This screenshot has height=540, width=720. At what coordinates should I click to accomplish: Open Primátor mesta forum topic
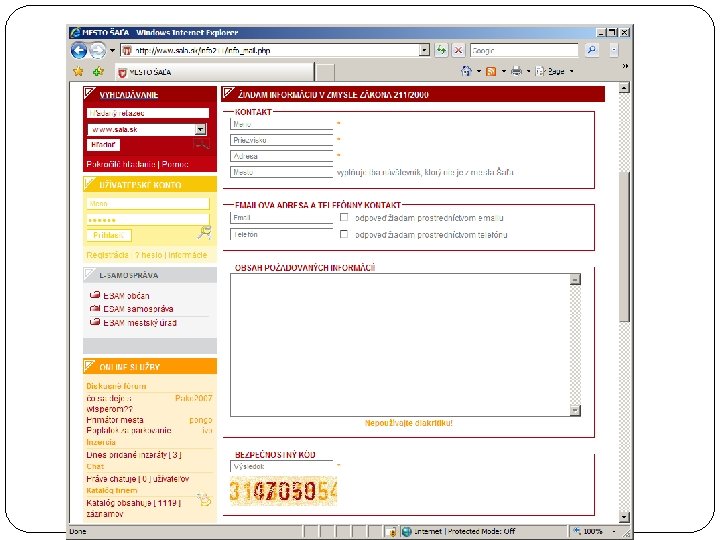(x=115, y=420)
